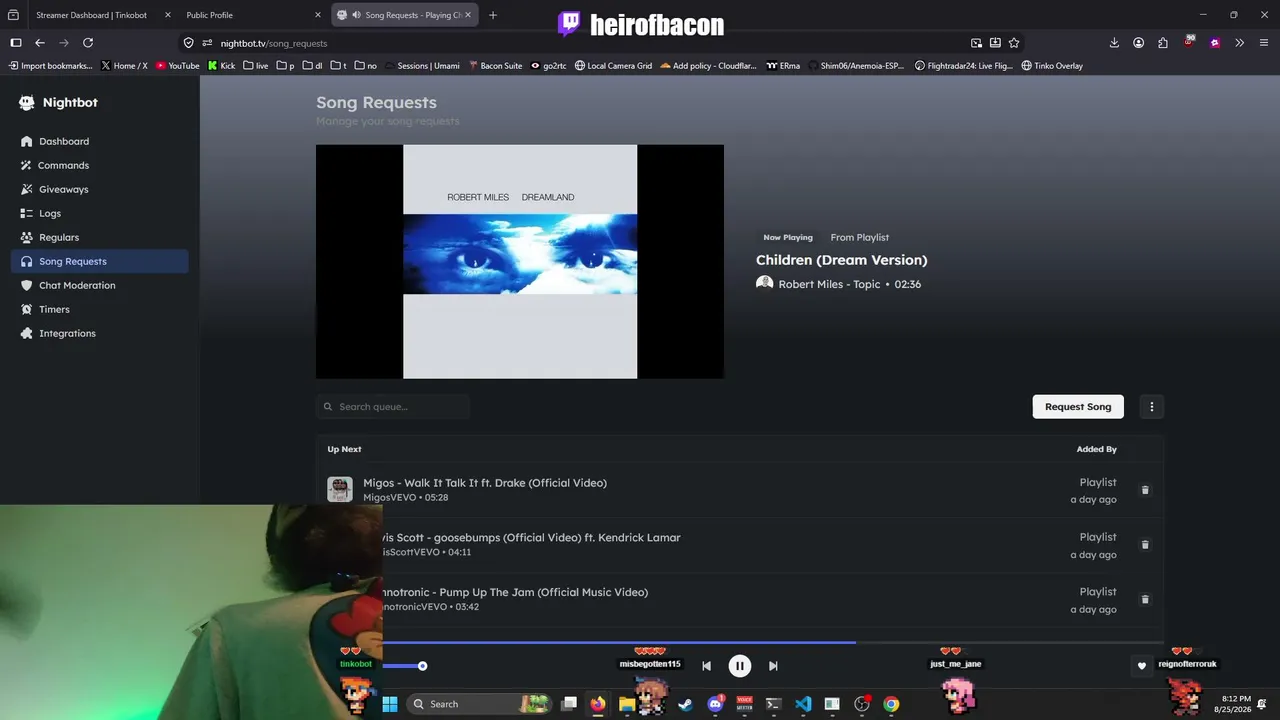Open browser downloads panel

click(1114, 43)
